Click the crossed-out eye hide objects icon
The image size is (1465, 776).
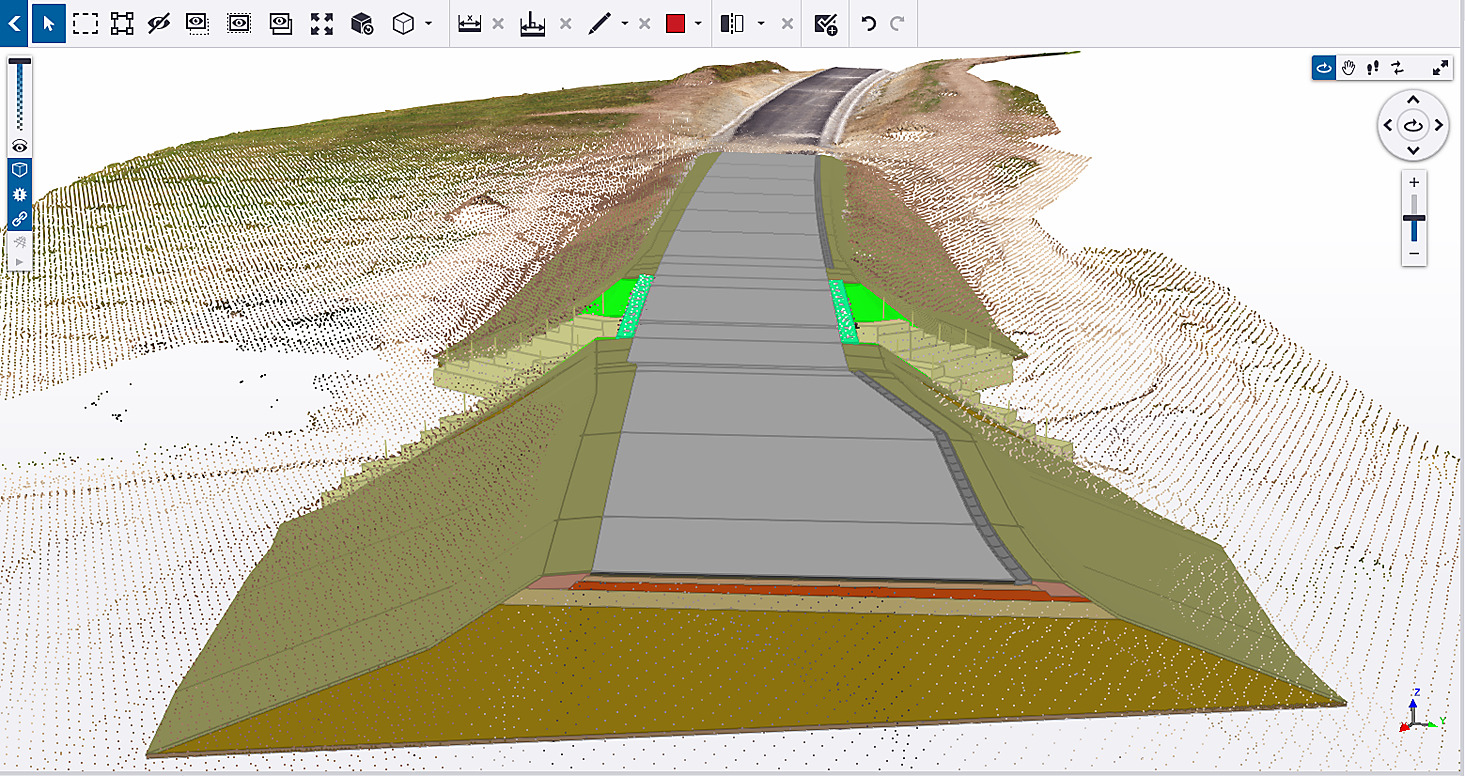coord(159,24)
